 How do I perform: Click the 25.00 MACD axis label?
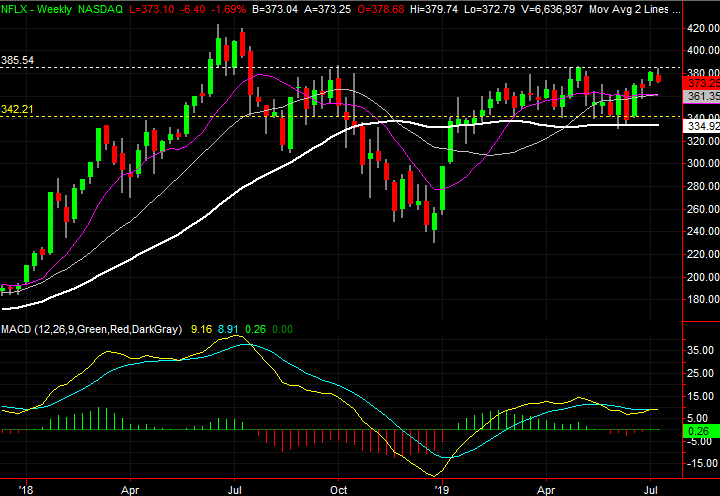point(702,373)
